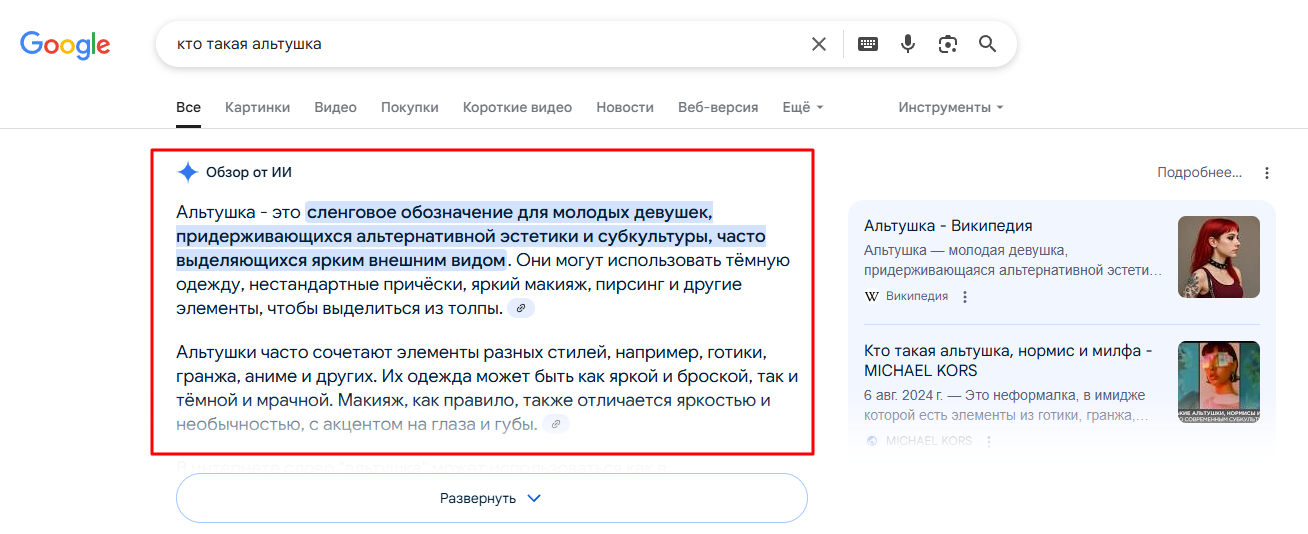Expand the Ещё dropdown menu
Image resolution: width=1308 pixels, height=534 pixels.
[803, 107]
